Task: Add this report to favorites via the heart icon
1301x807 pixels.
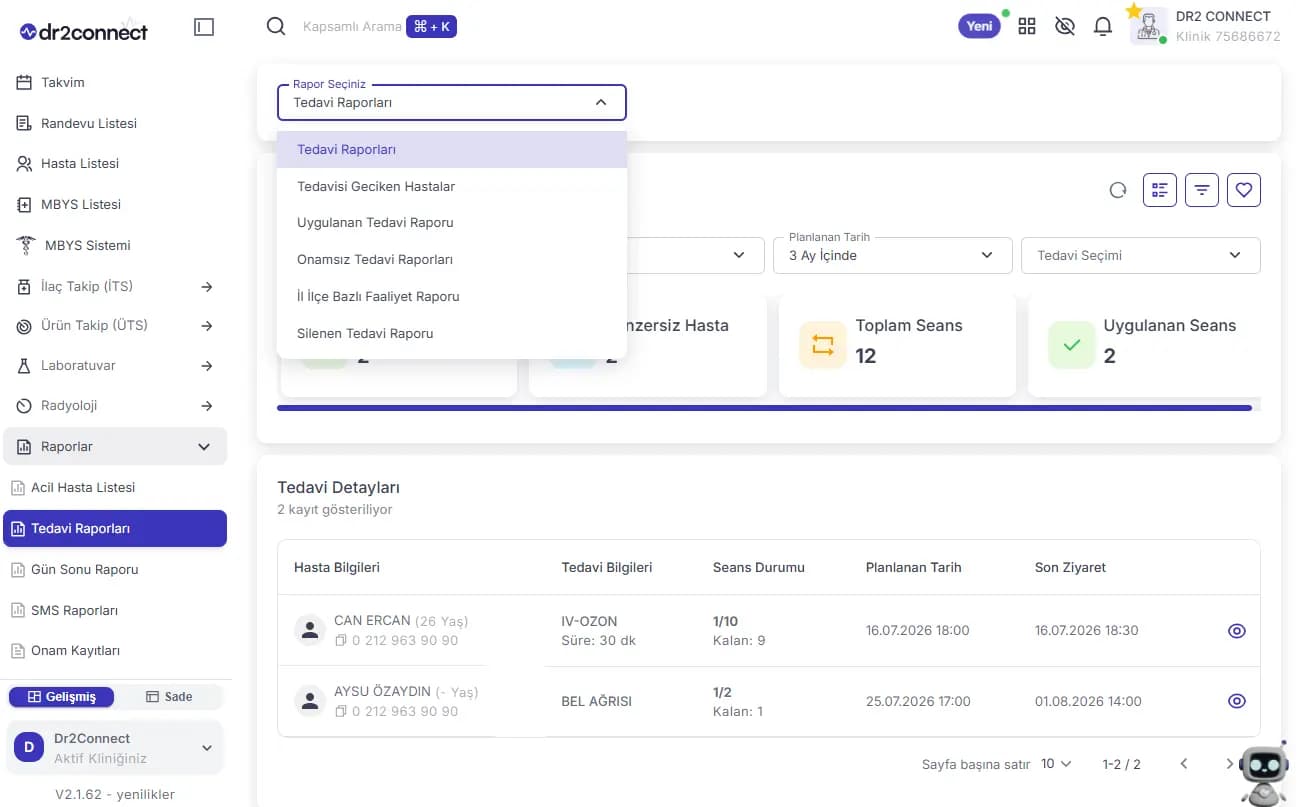Action: point(1244,190)
